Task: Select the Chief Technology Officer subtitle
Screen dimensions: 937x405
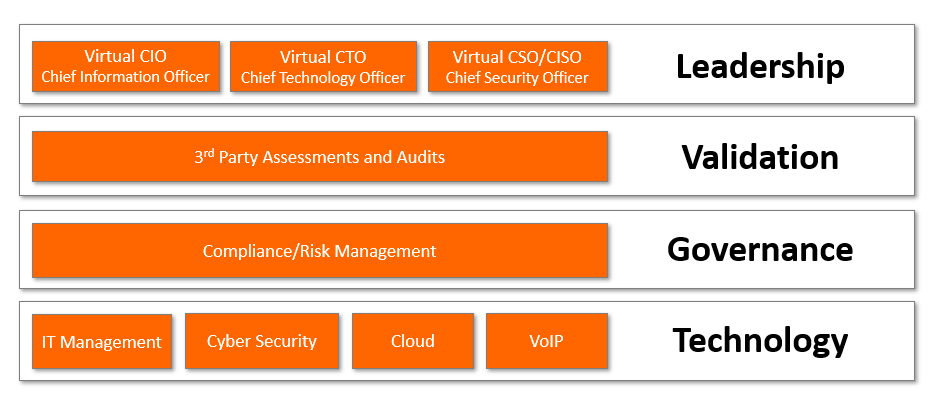Action: (322, 77)
